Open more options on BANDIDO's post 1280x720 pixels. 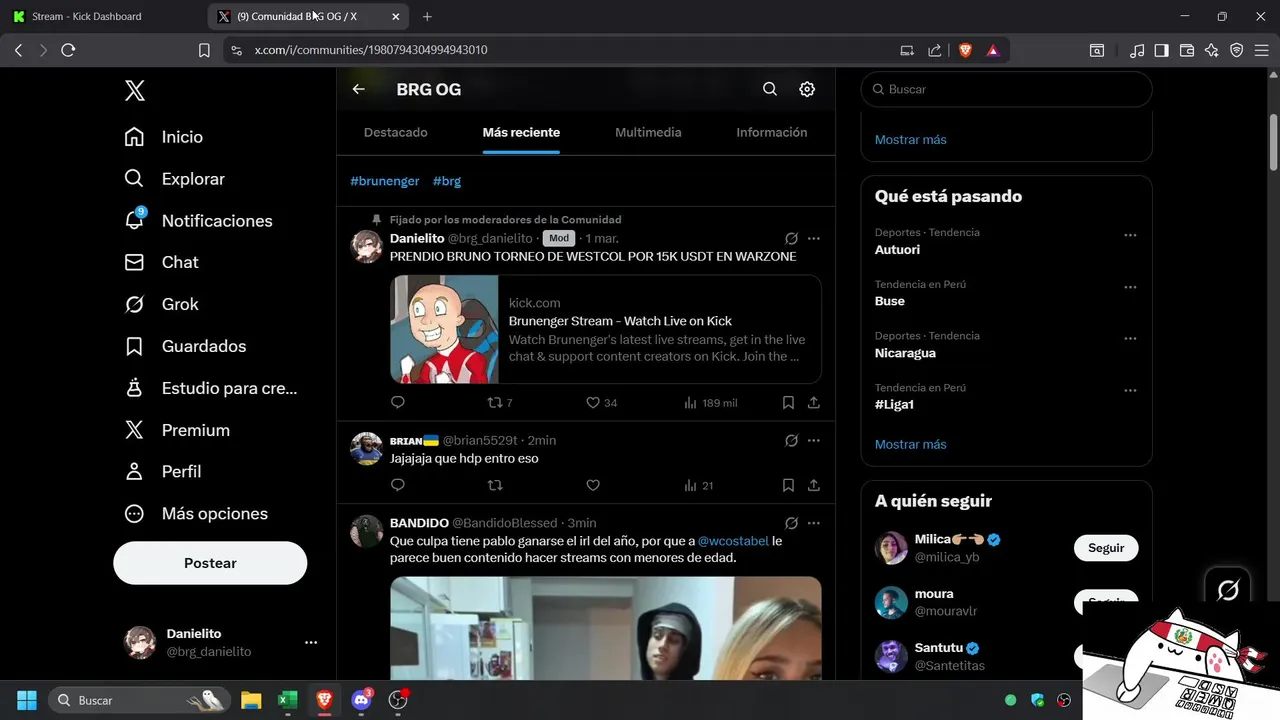[814, 523]
